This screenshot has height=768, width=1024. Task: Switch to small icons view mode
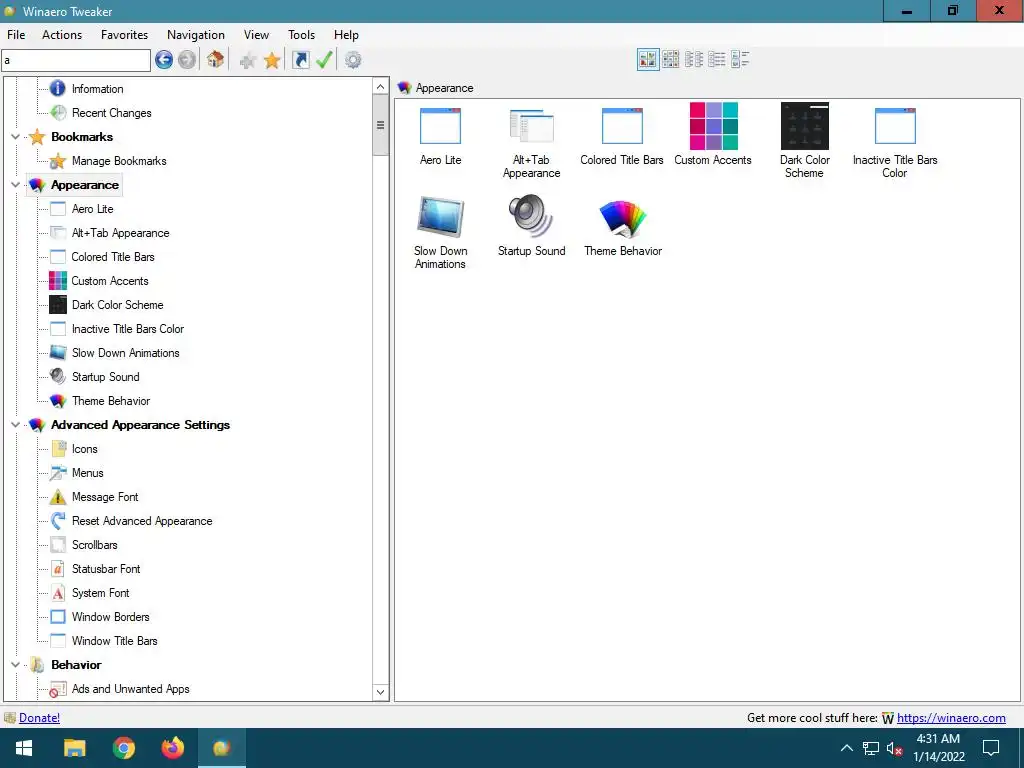click(671, 59)
